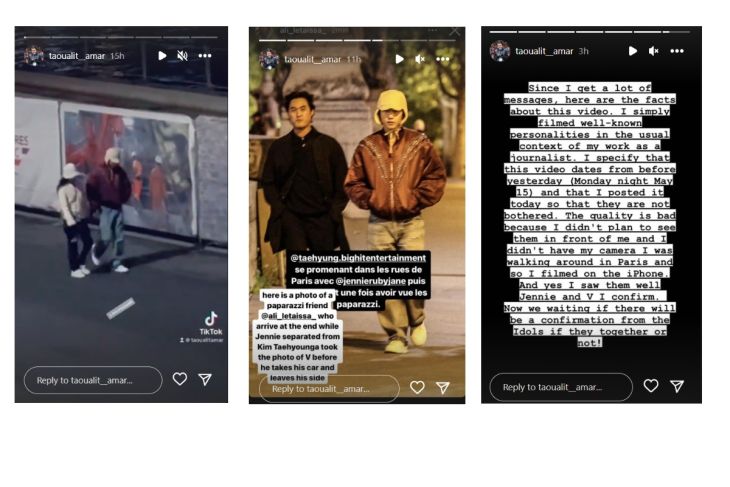The height and width of the screenshot is (487, 730).
Task: Like the middle story photo
Action: pyautogui.click(x=417, y=387)
